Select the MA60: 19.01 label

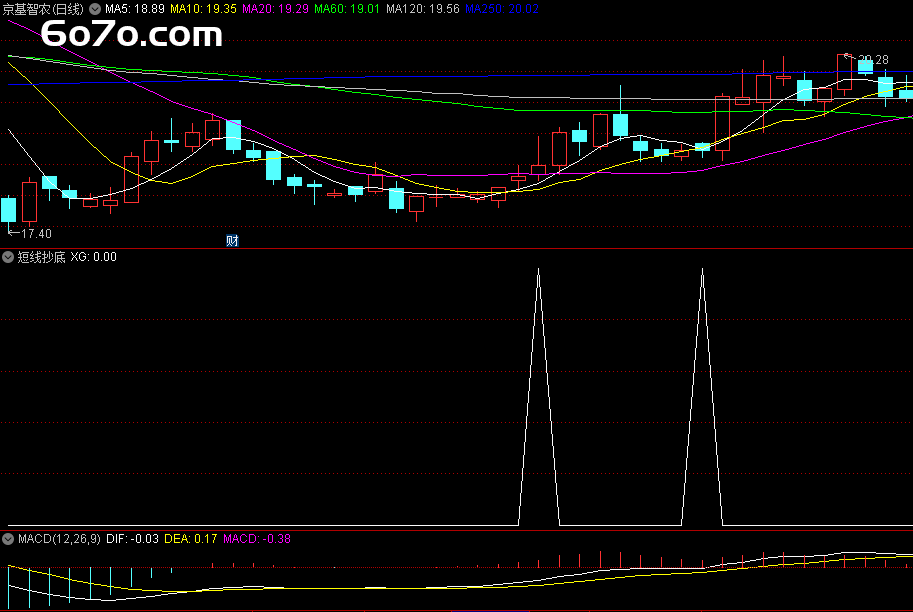point(347,9)
